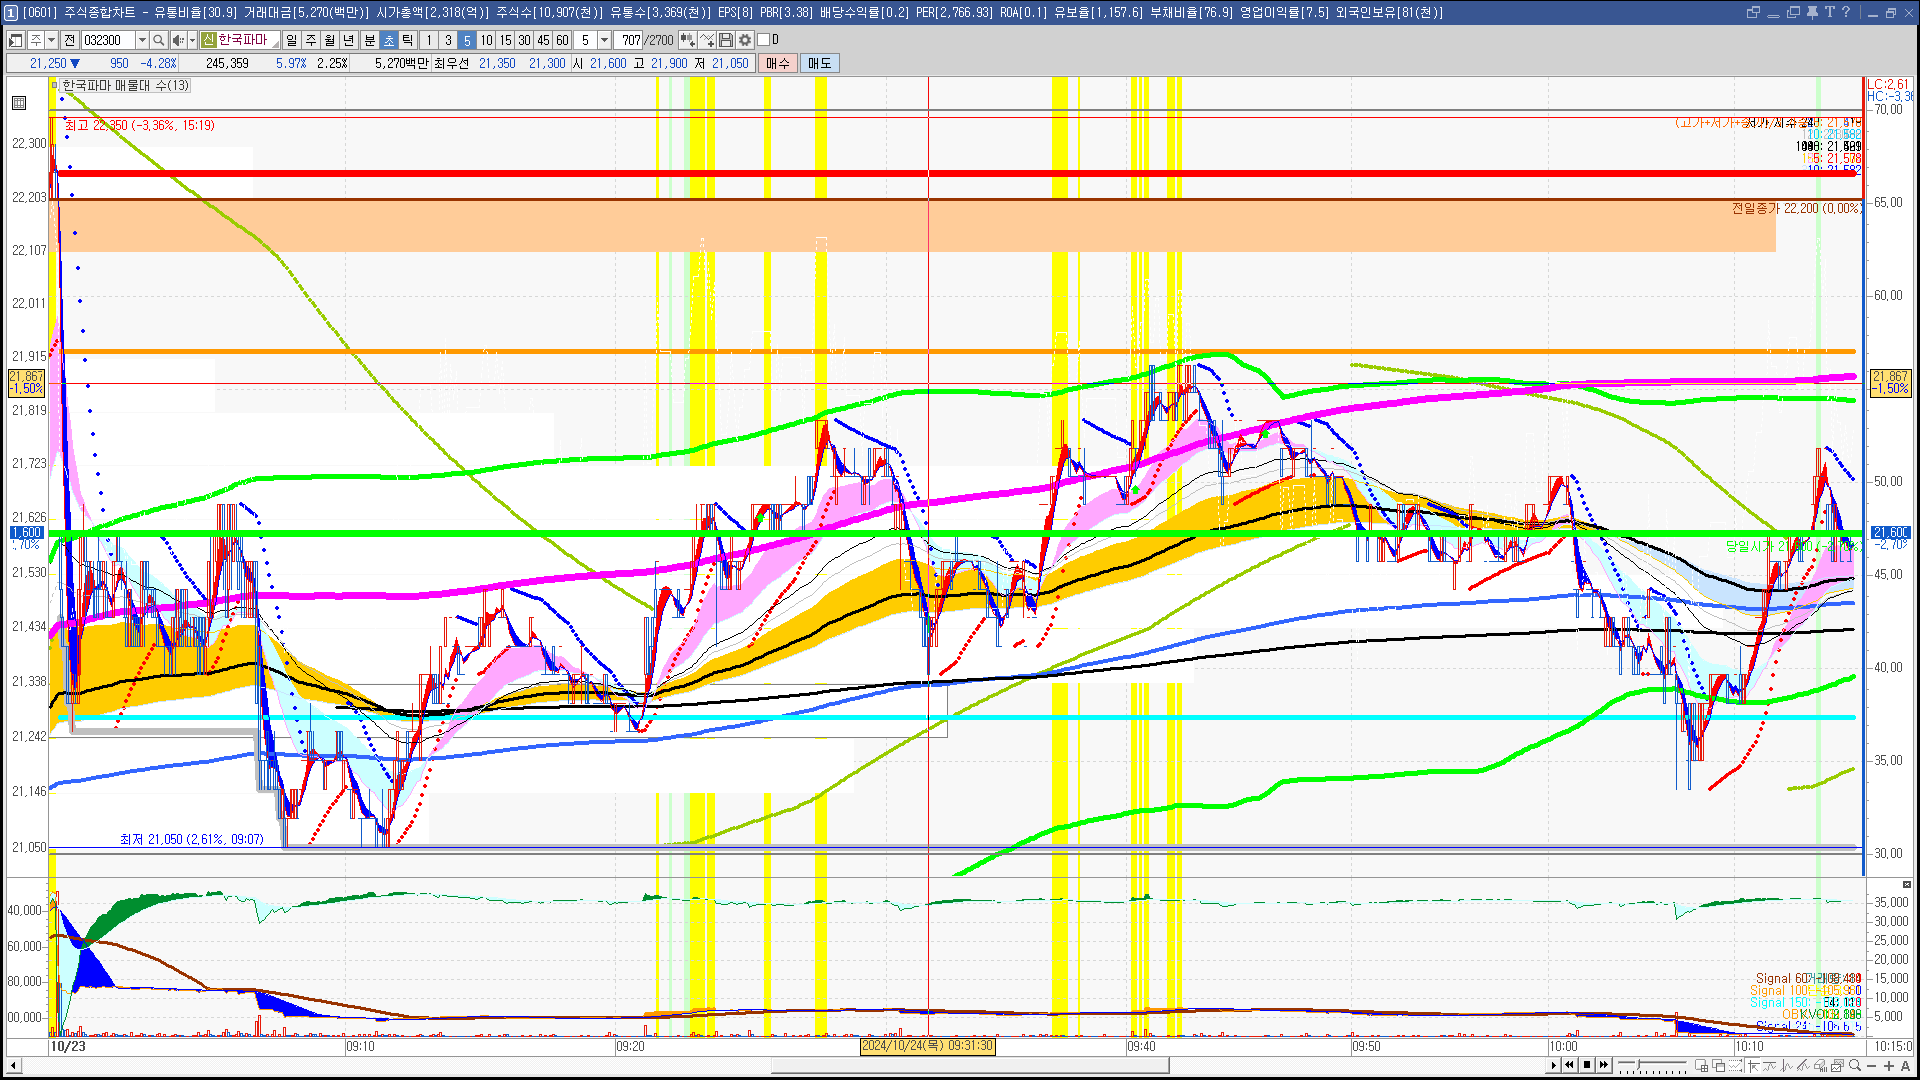Click the 매도 sell button
Screen dimensions: 1920x1080
pos(820,63)
